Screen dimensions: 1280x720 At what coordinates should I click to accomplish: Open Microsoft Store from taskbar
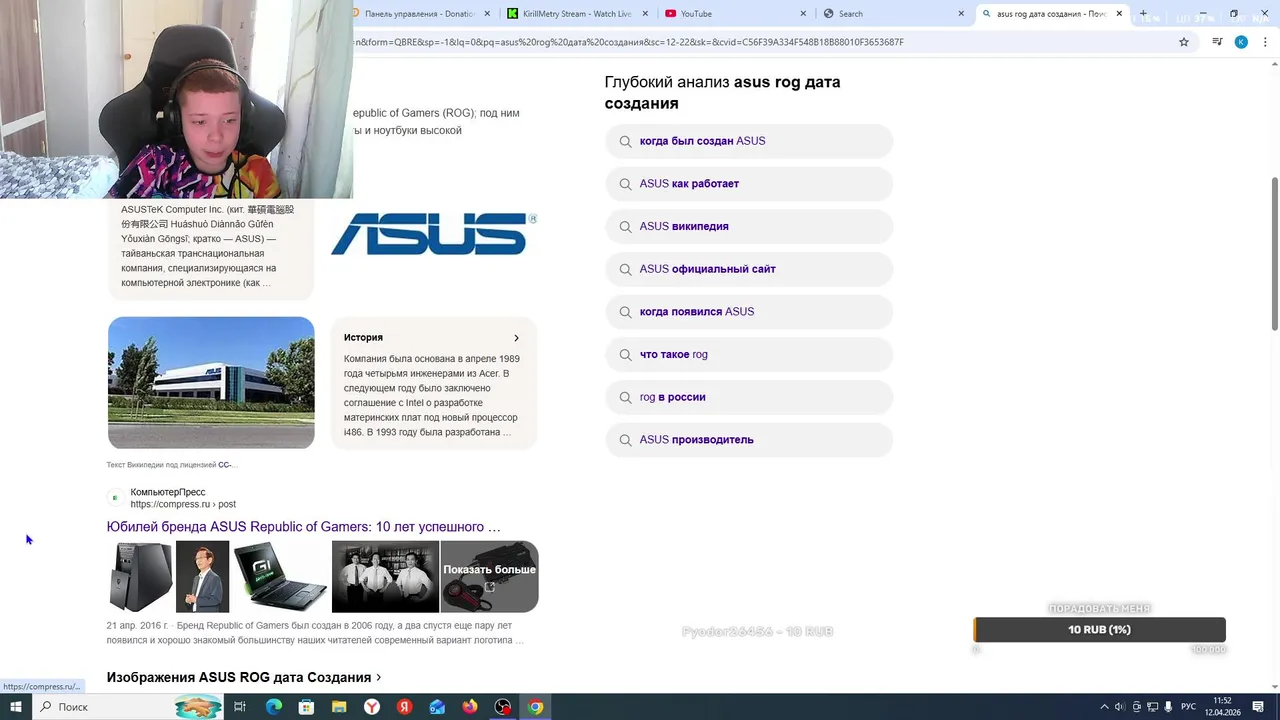point(306,707)
